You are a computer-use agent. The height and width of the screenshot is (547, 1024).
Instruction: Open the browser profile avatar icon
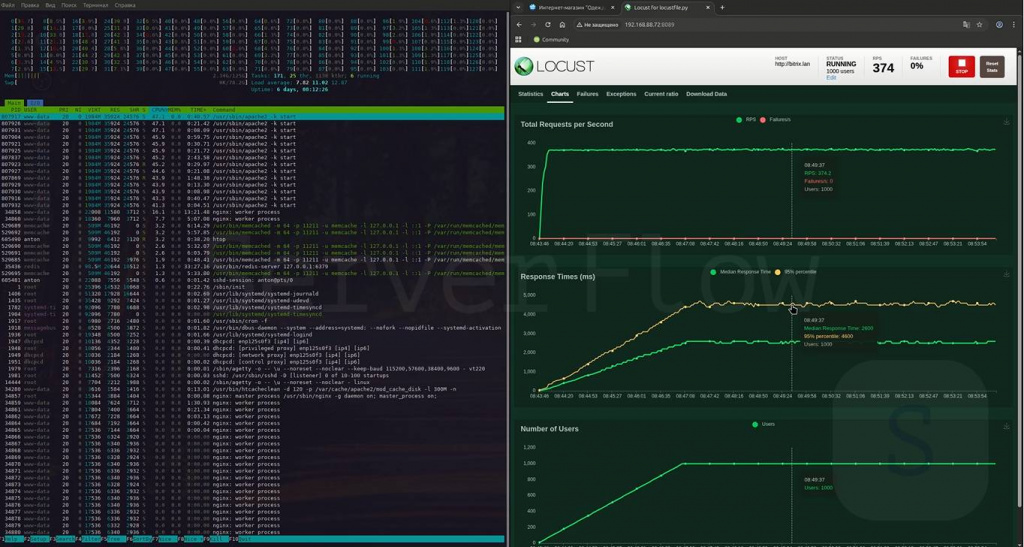(x=999, y=25)
